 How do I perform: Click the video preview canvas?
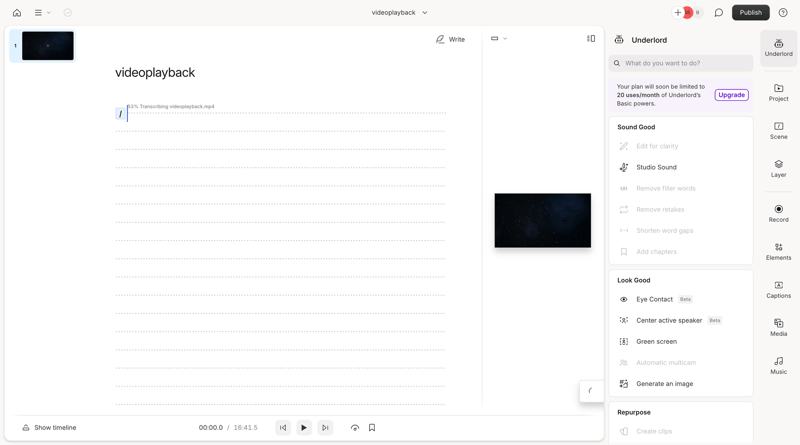pyautogui.click(x=542, y=220)
